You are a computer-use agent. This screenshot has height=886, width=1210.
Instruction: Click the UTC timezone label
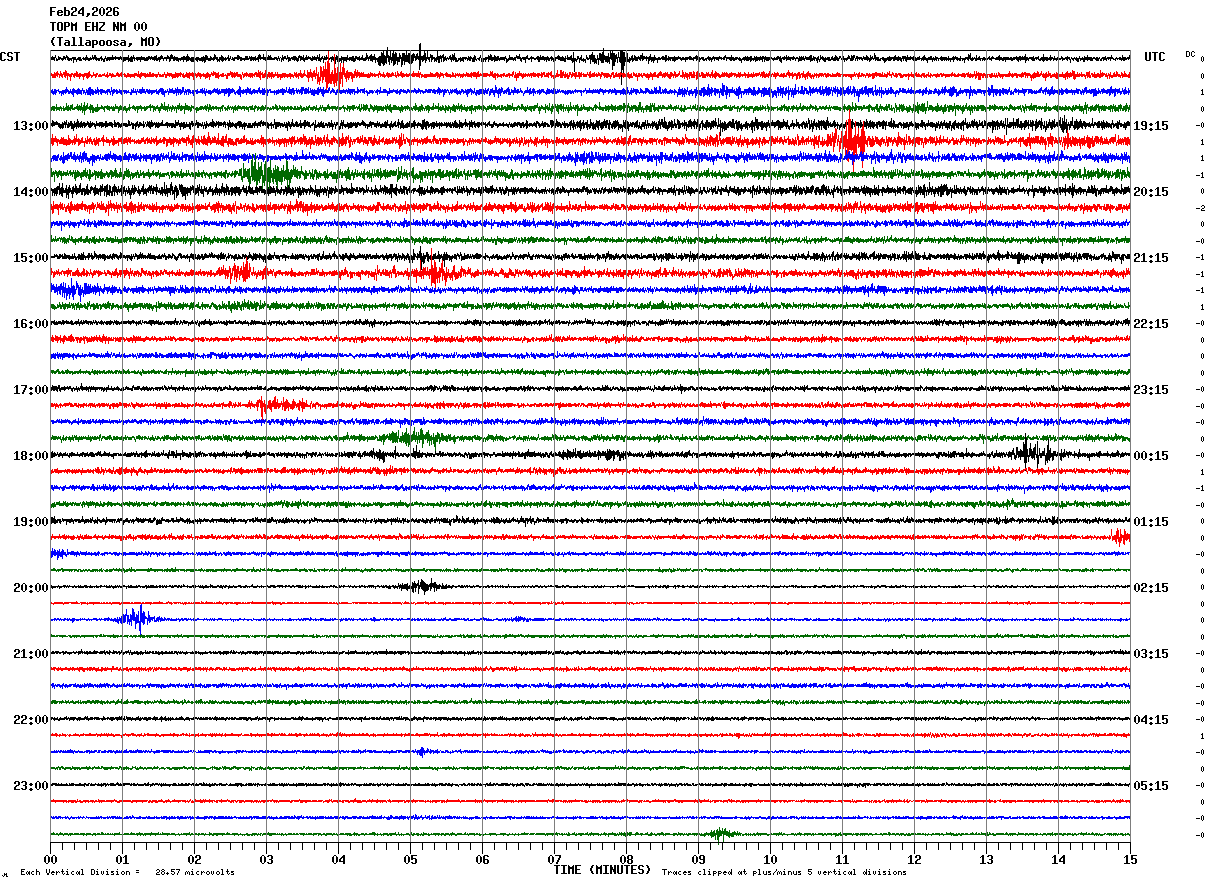1155,57
